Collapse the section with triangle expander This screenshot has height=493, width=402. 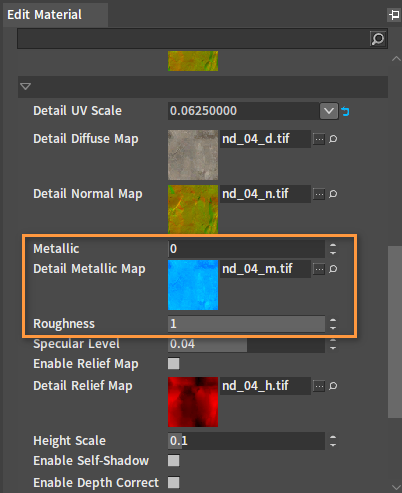click(25, 87)
